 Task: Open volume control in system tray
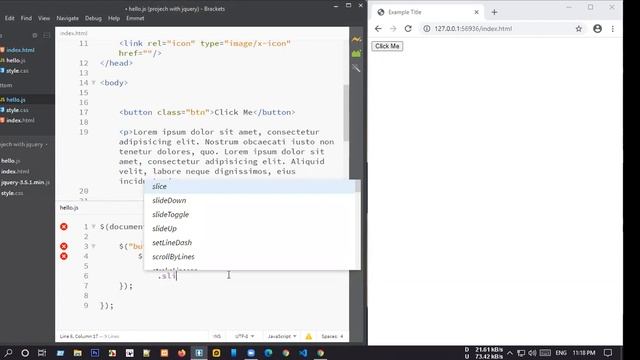pos(532,353)
